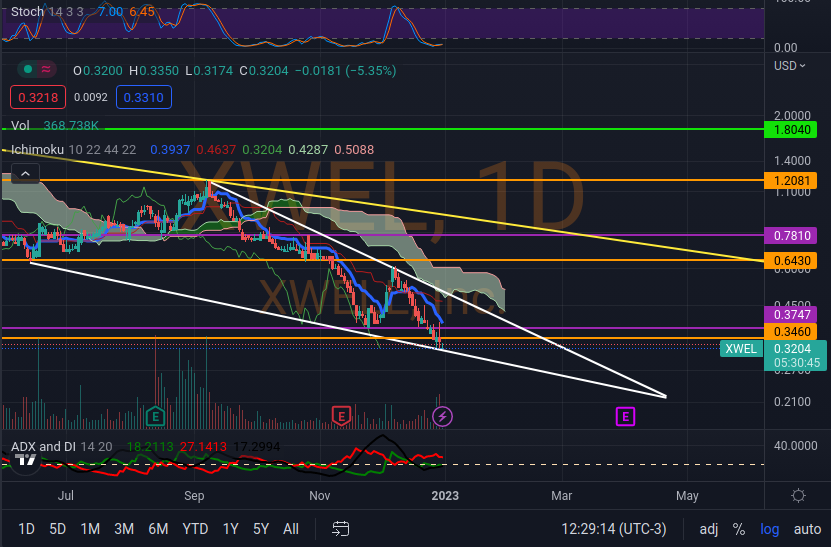Open the timezone menu showing UTC-3
831x547 pixels.
tap(614, 528)
